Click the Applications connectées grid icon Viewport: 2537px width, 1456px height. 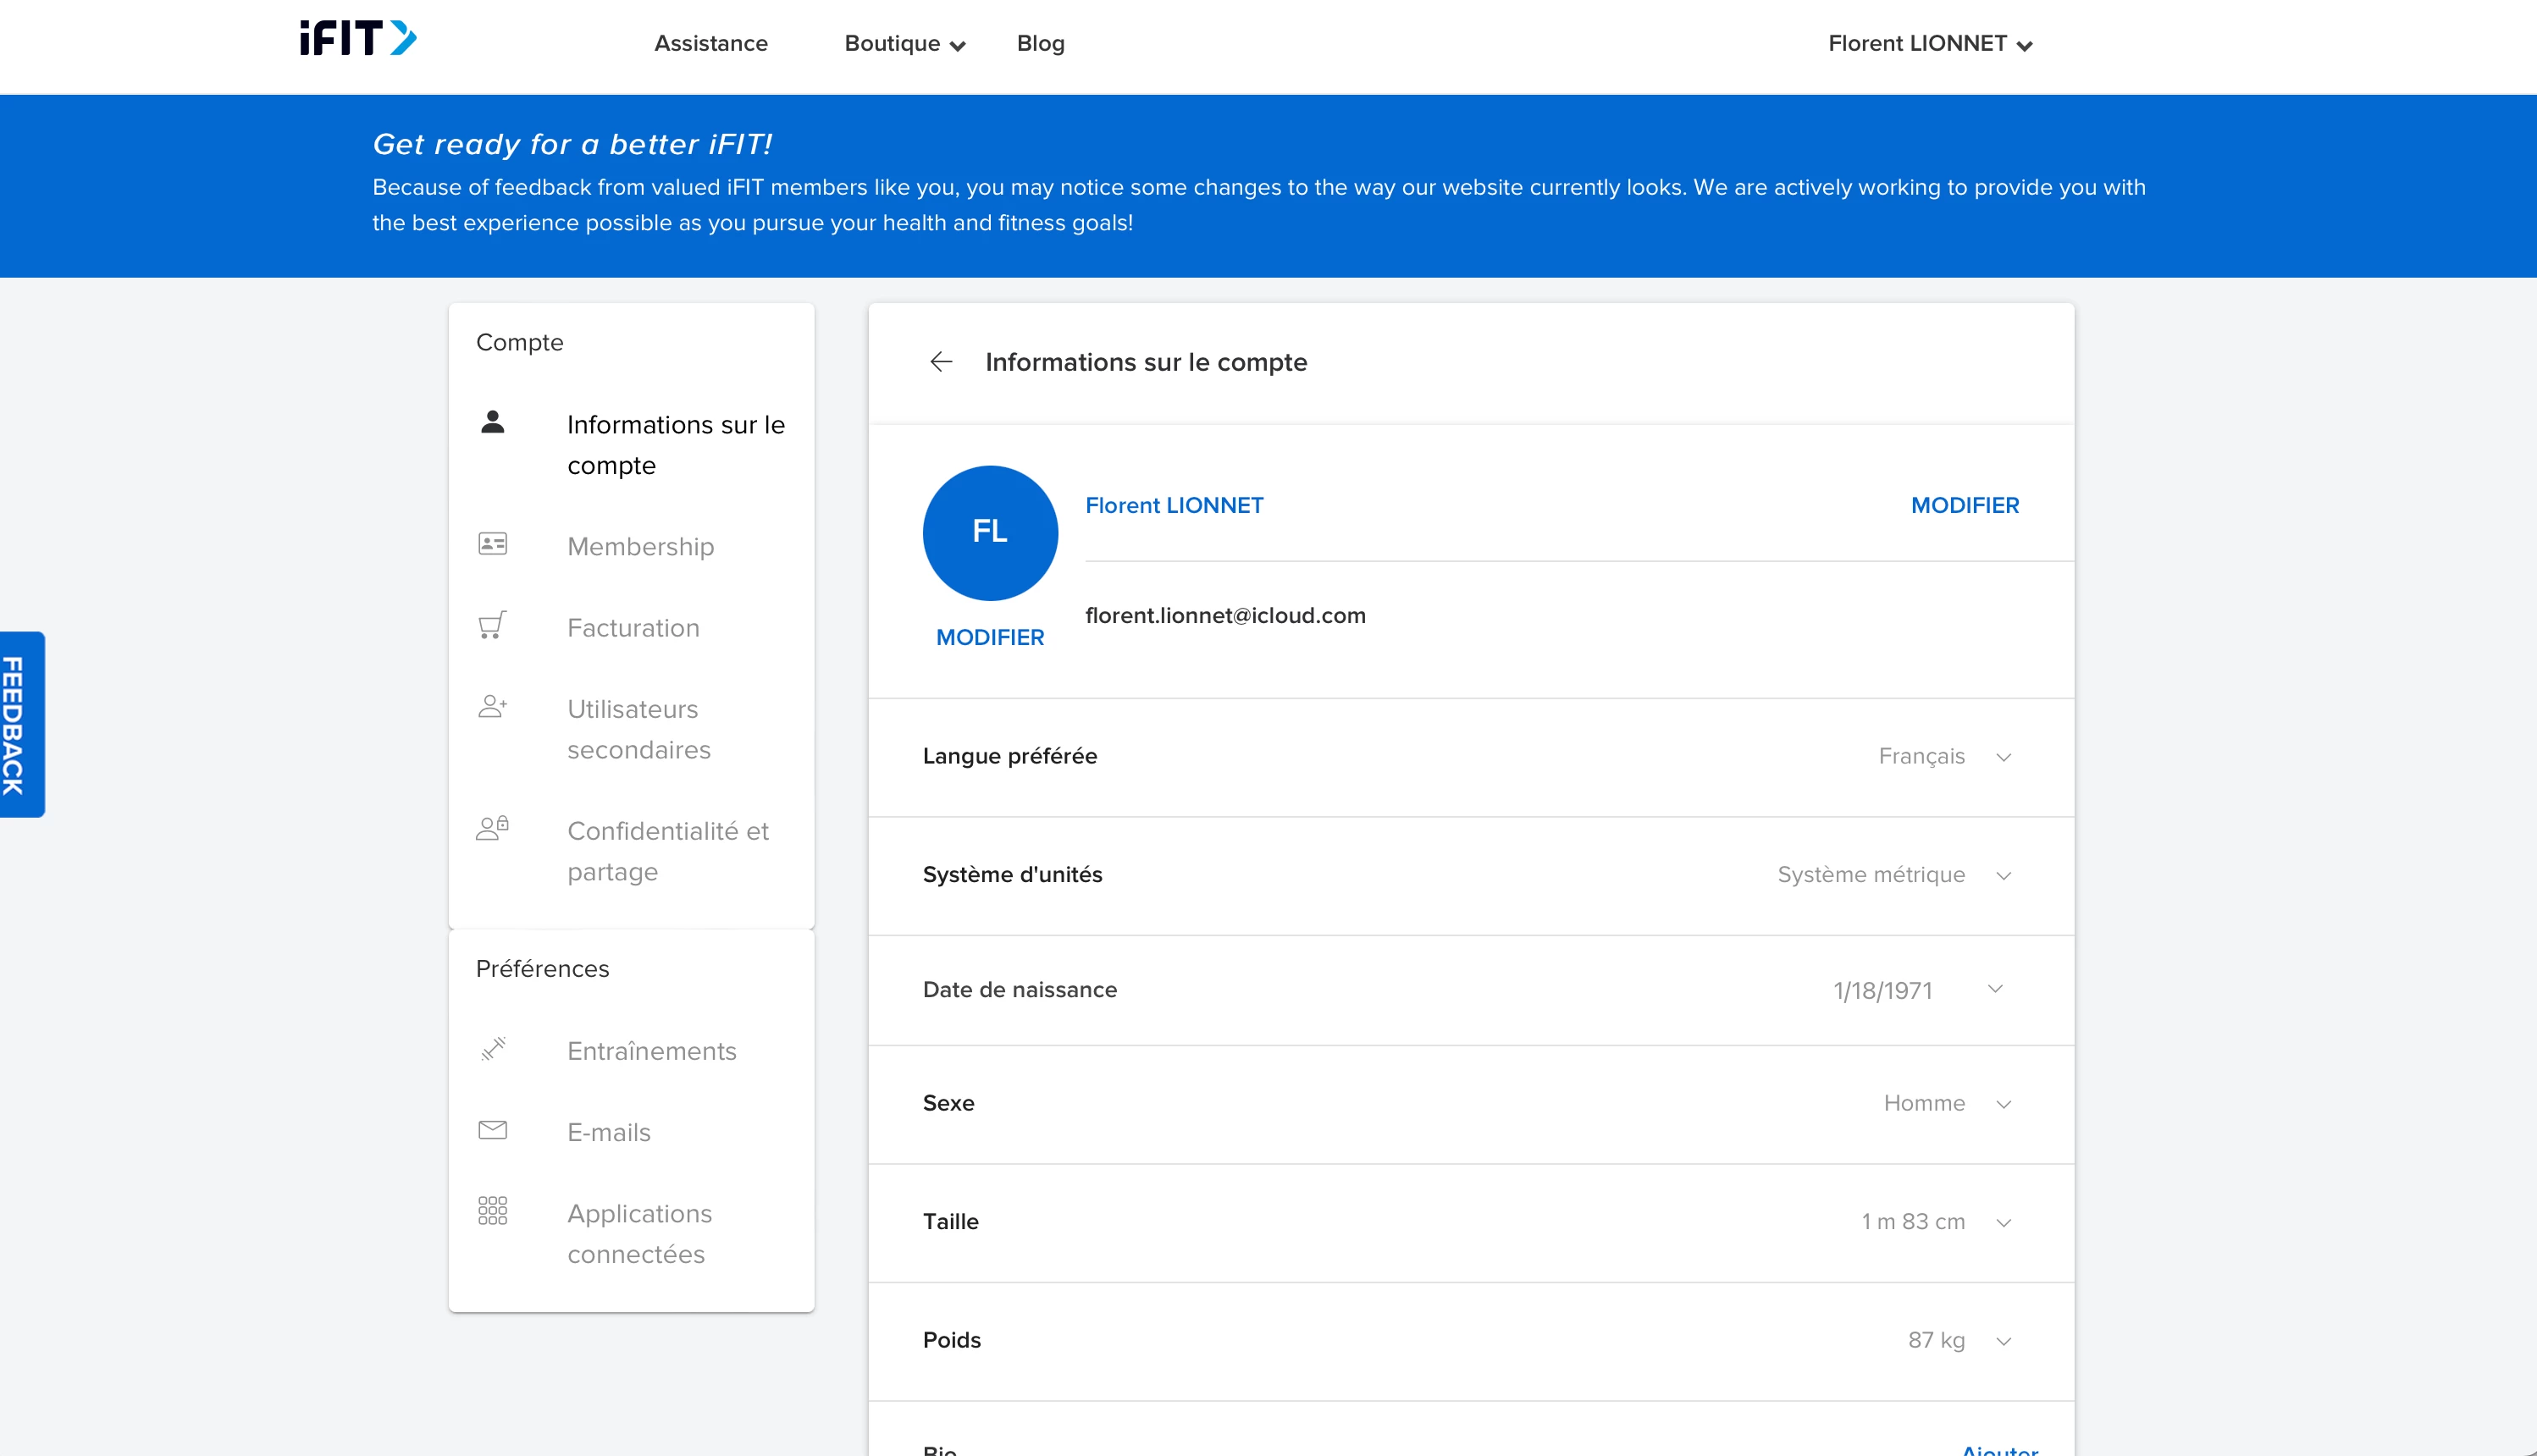tap(493, 1211)
